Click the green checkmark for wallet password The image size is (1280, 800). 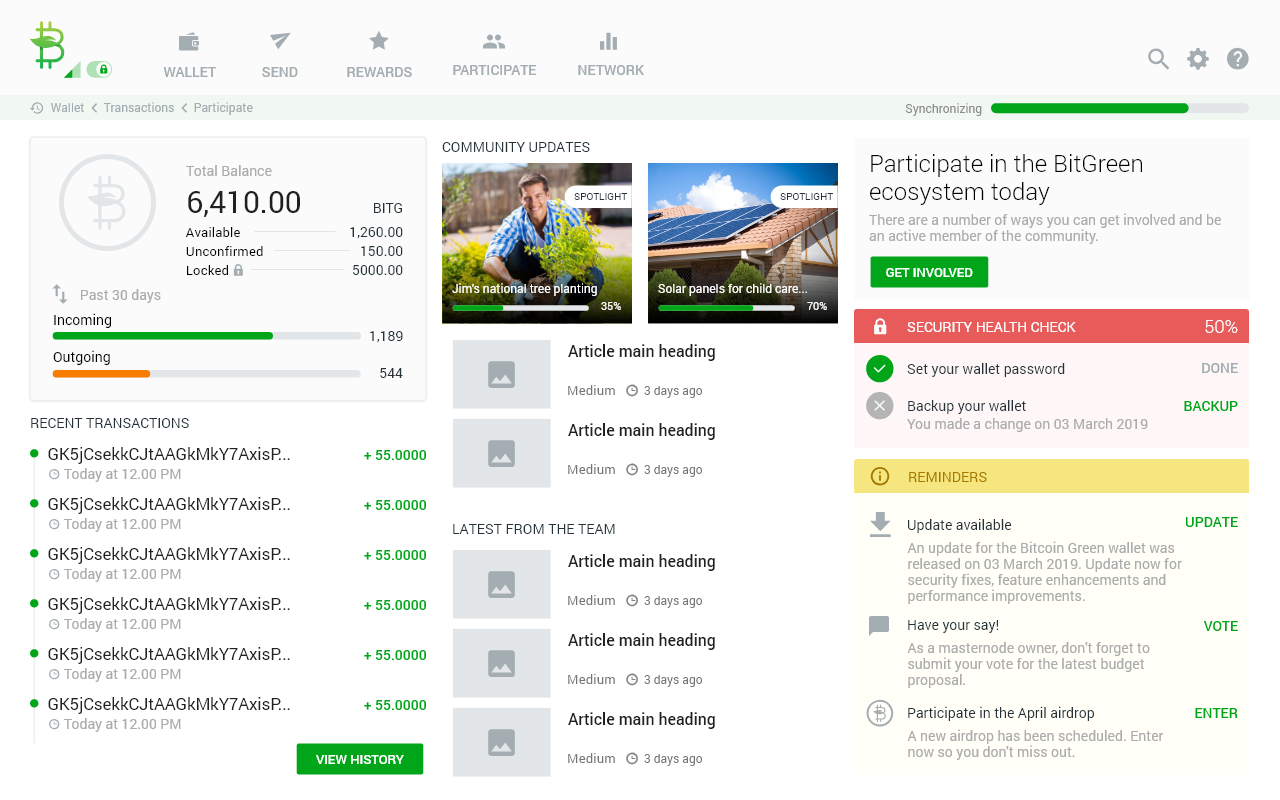(x=880, y=369)
